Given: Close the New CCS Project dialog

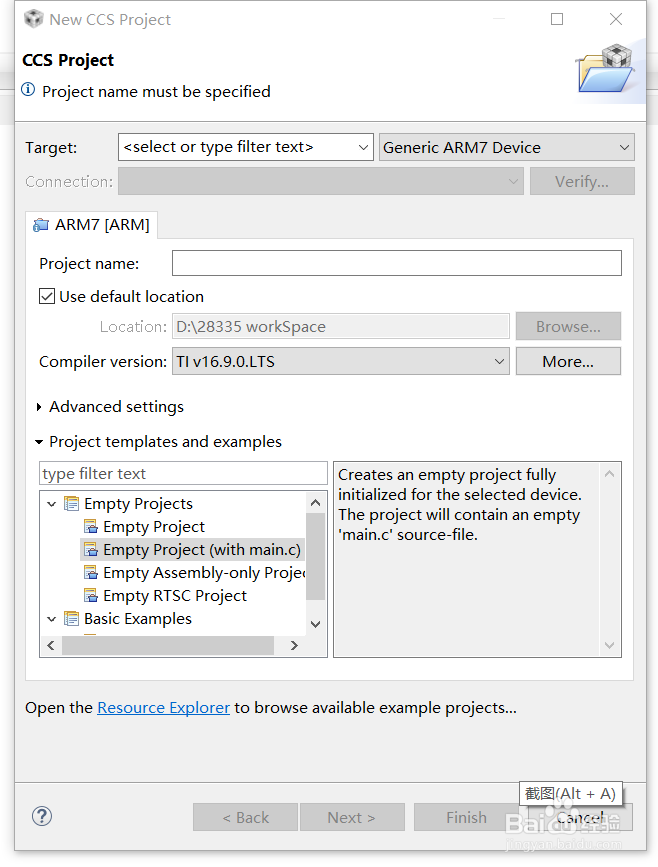Looking at the screenshot, I should coord(616,19).
